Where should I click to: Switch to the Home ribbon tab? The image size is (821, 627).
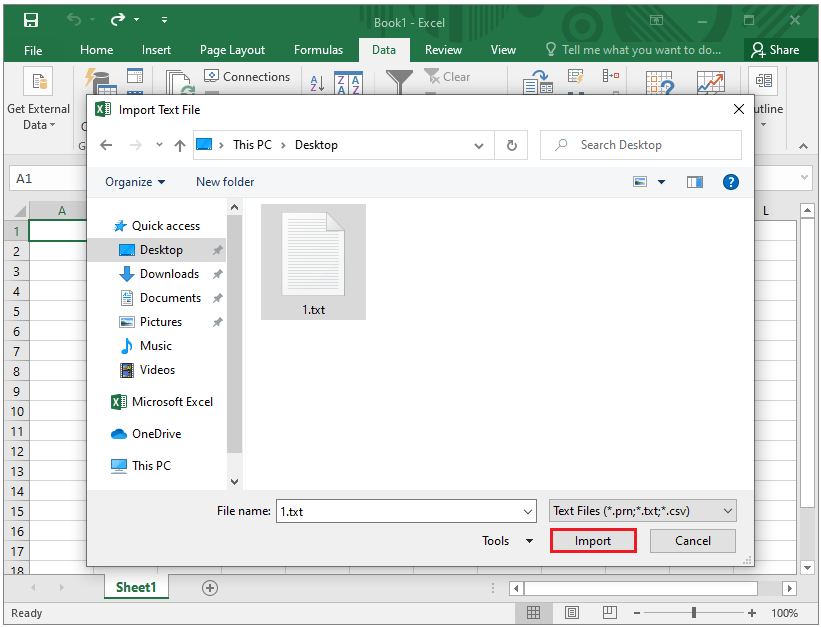[96, 49]
